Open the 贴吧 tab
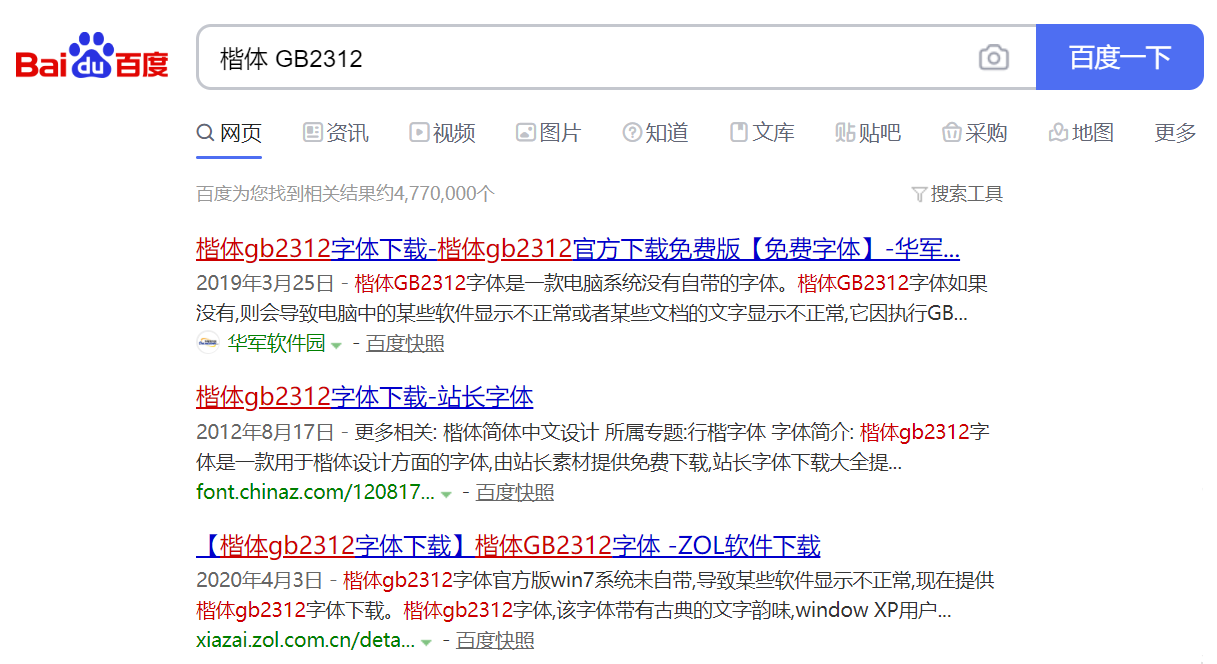This screenshot has width=1217, height=664. (x=868, y=132)
